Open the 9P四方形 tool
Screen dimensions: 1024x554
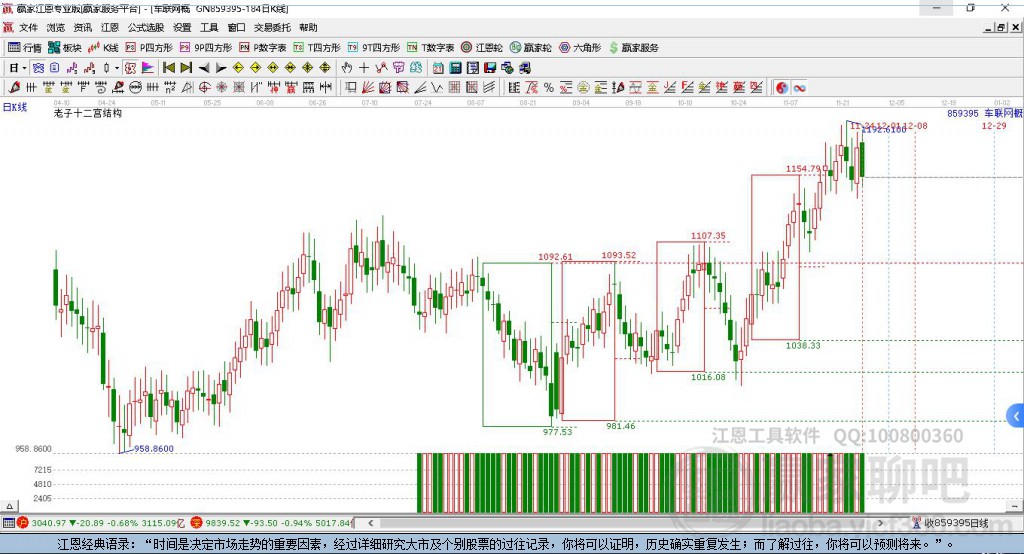click(206, 48)
